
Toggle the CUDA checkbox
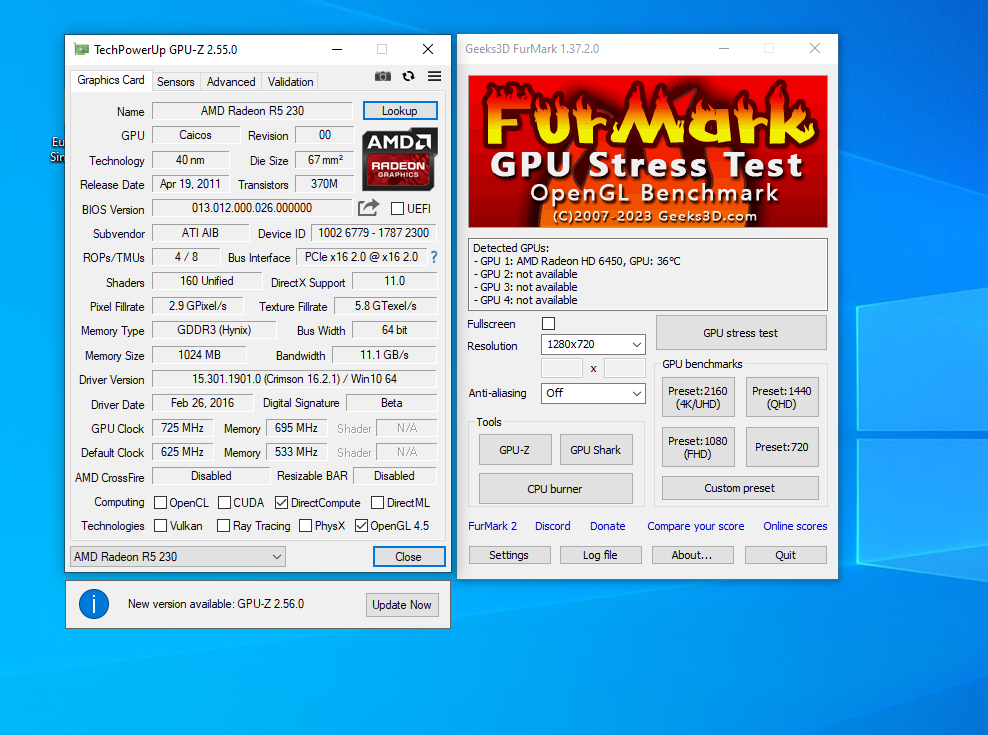click(224, 502)
